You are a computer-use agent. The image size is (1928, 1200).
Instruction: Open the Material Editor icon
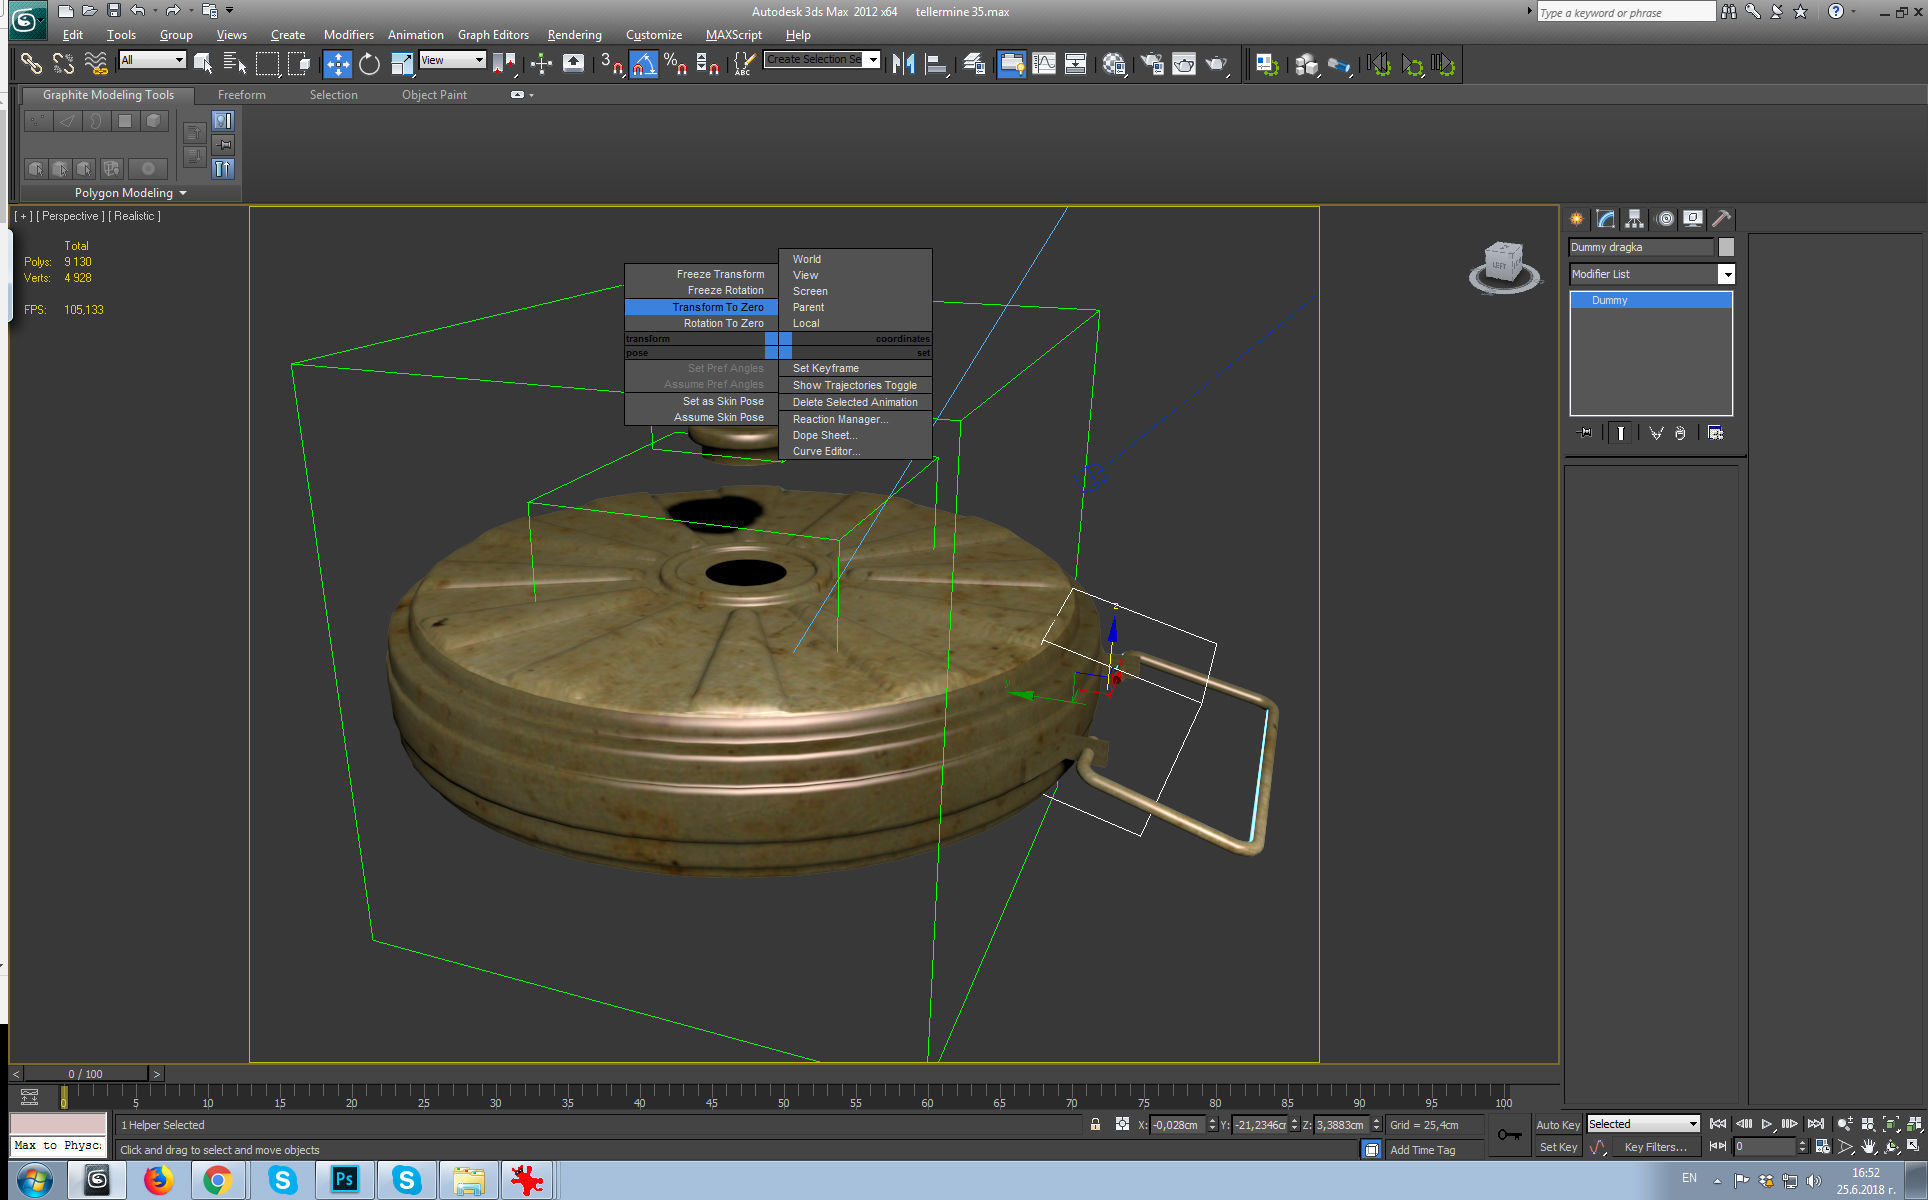tap(1114, 64)
